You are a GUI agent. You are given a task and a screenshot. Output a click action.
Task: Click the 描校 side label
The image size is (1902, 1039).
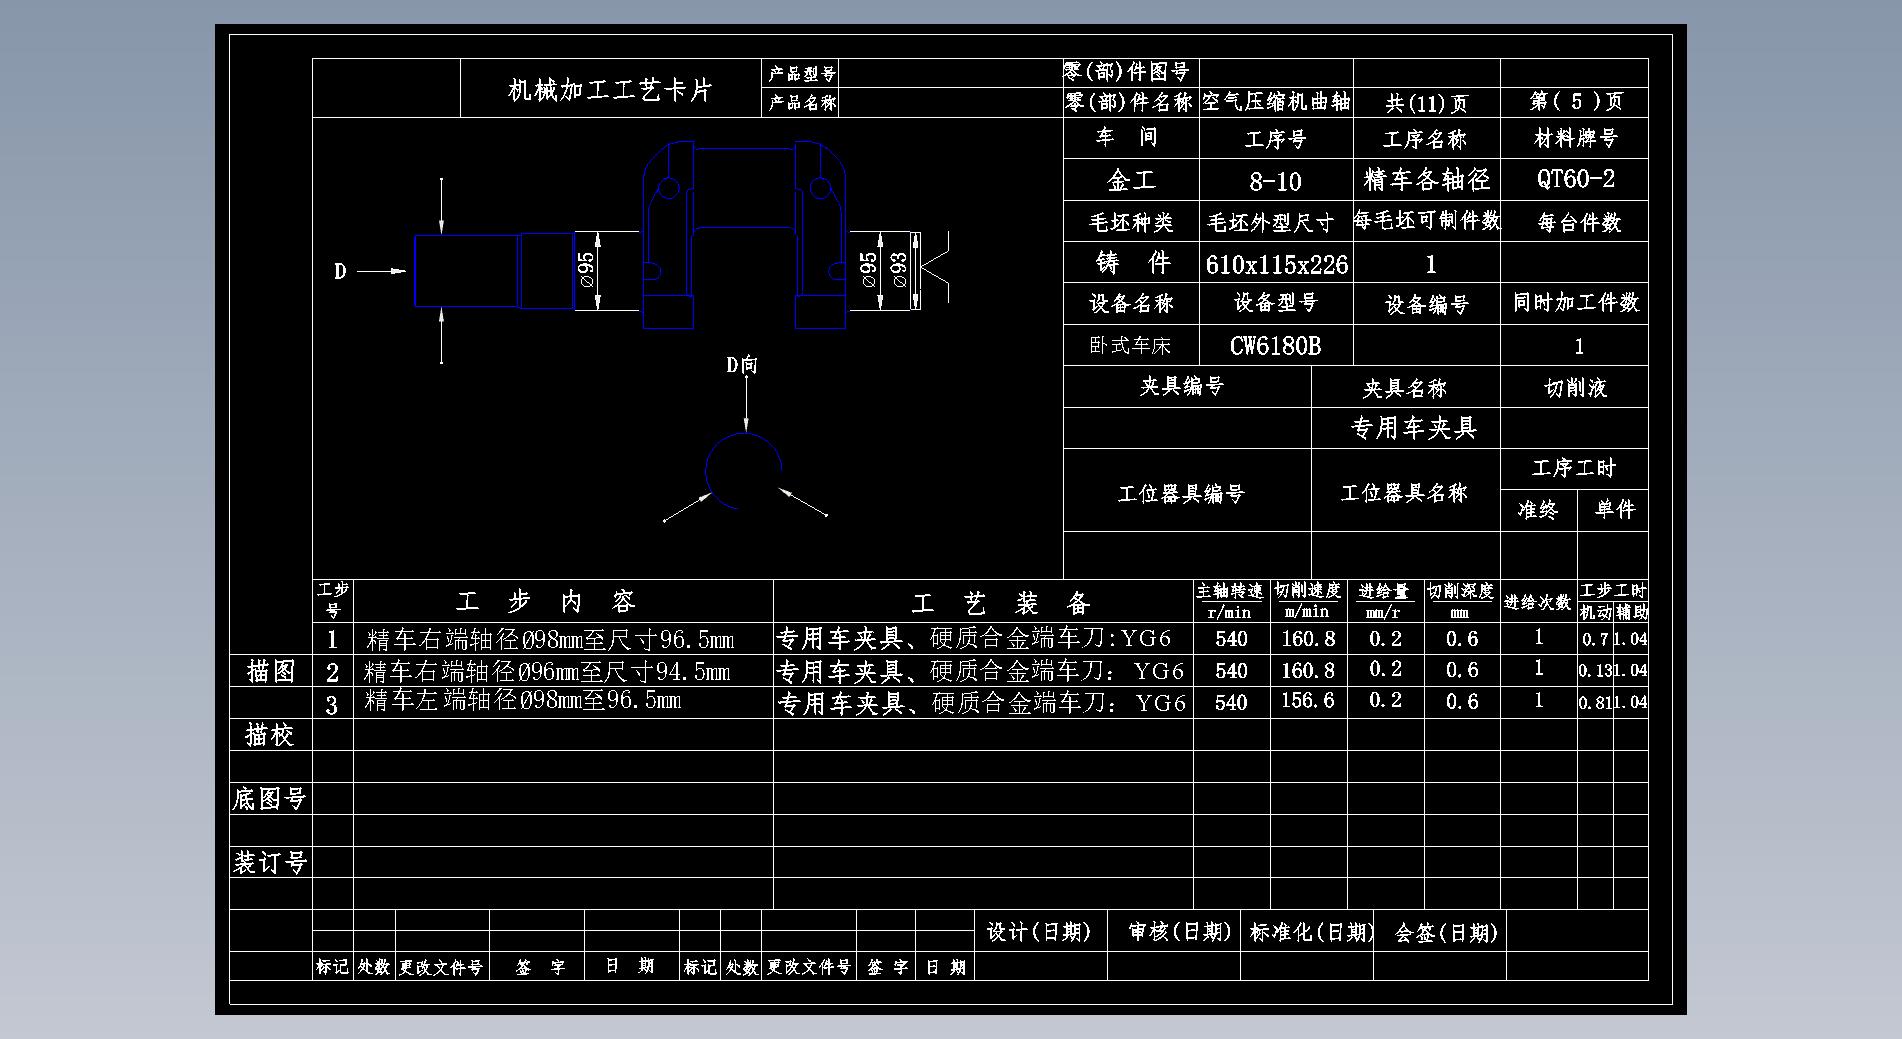point(270,735)
